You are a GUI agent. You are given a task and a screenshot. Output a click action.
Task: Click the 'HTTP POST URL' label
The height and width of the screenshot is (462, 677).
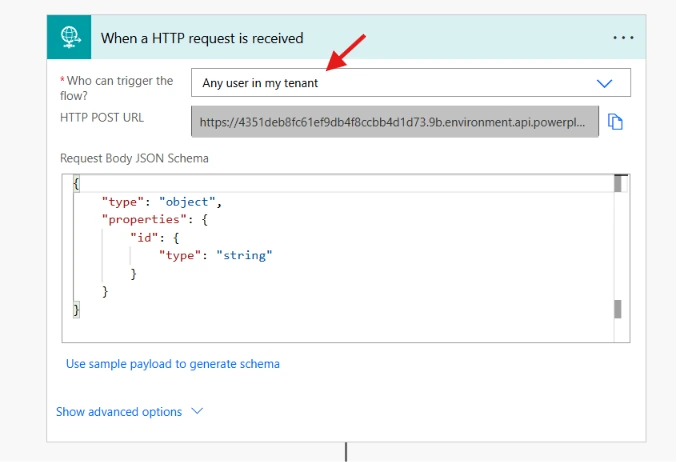tap(102, 118)
